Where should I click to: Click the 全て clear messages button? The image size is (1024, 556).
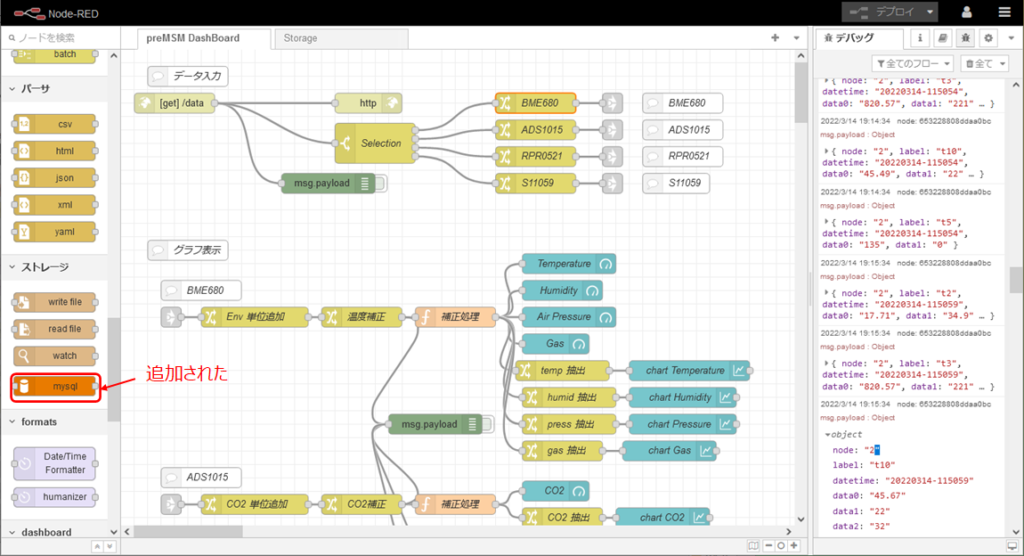click(x=978, y=63)
